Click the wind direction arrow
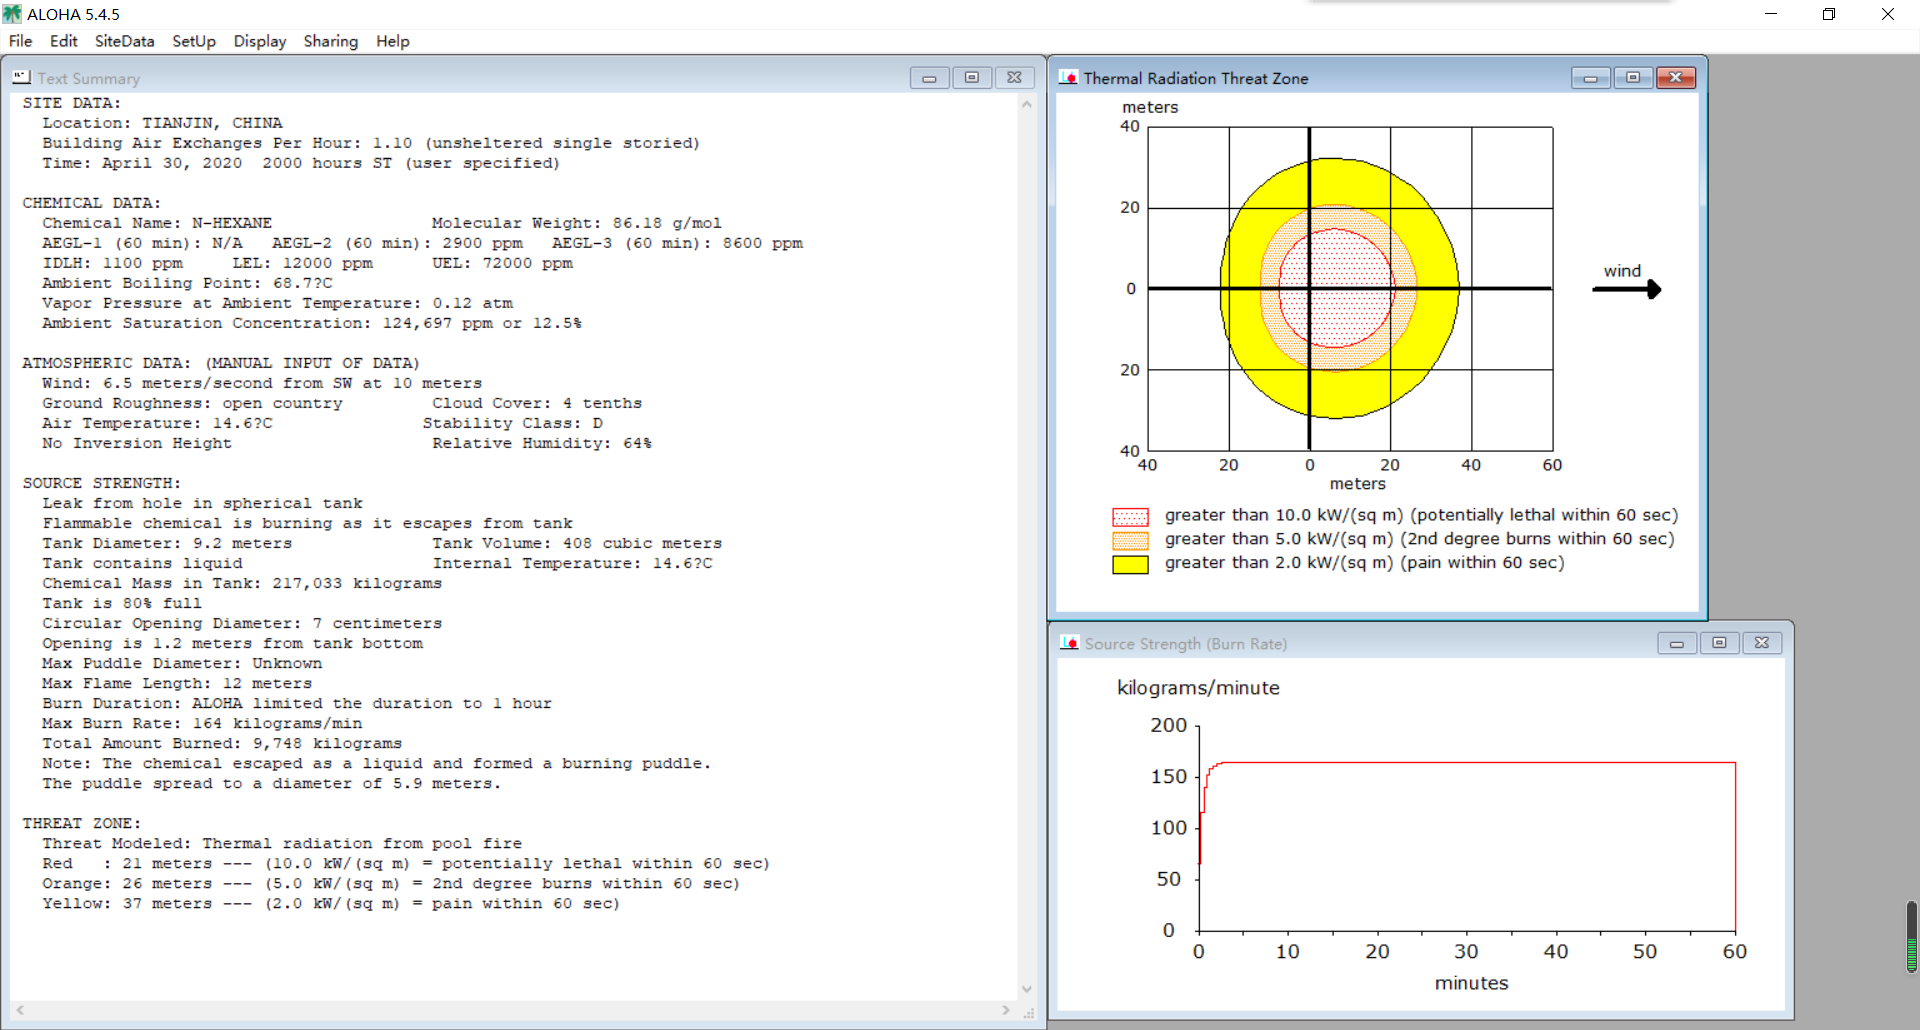The height and width of the screenshot is (1030, 1920). point(1627,289)
